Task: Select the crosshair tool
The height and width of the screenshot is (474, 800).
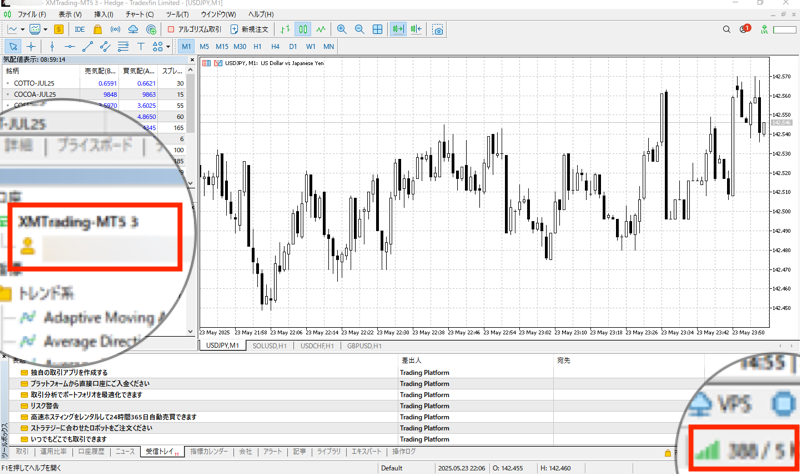Action: click(31, 46)
